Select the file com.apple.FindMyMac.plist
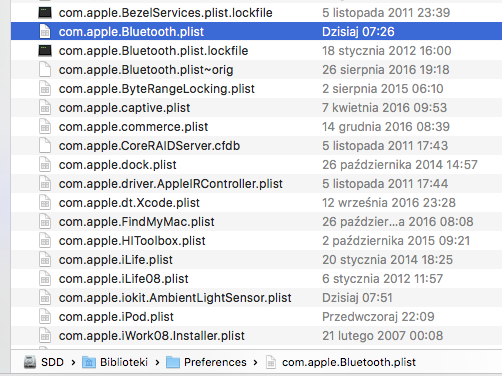The width and height of the screenshot is (502, 376). (x=137, y=222)
